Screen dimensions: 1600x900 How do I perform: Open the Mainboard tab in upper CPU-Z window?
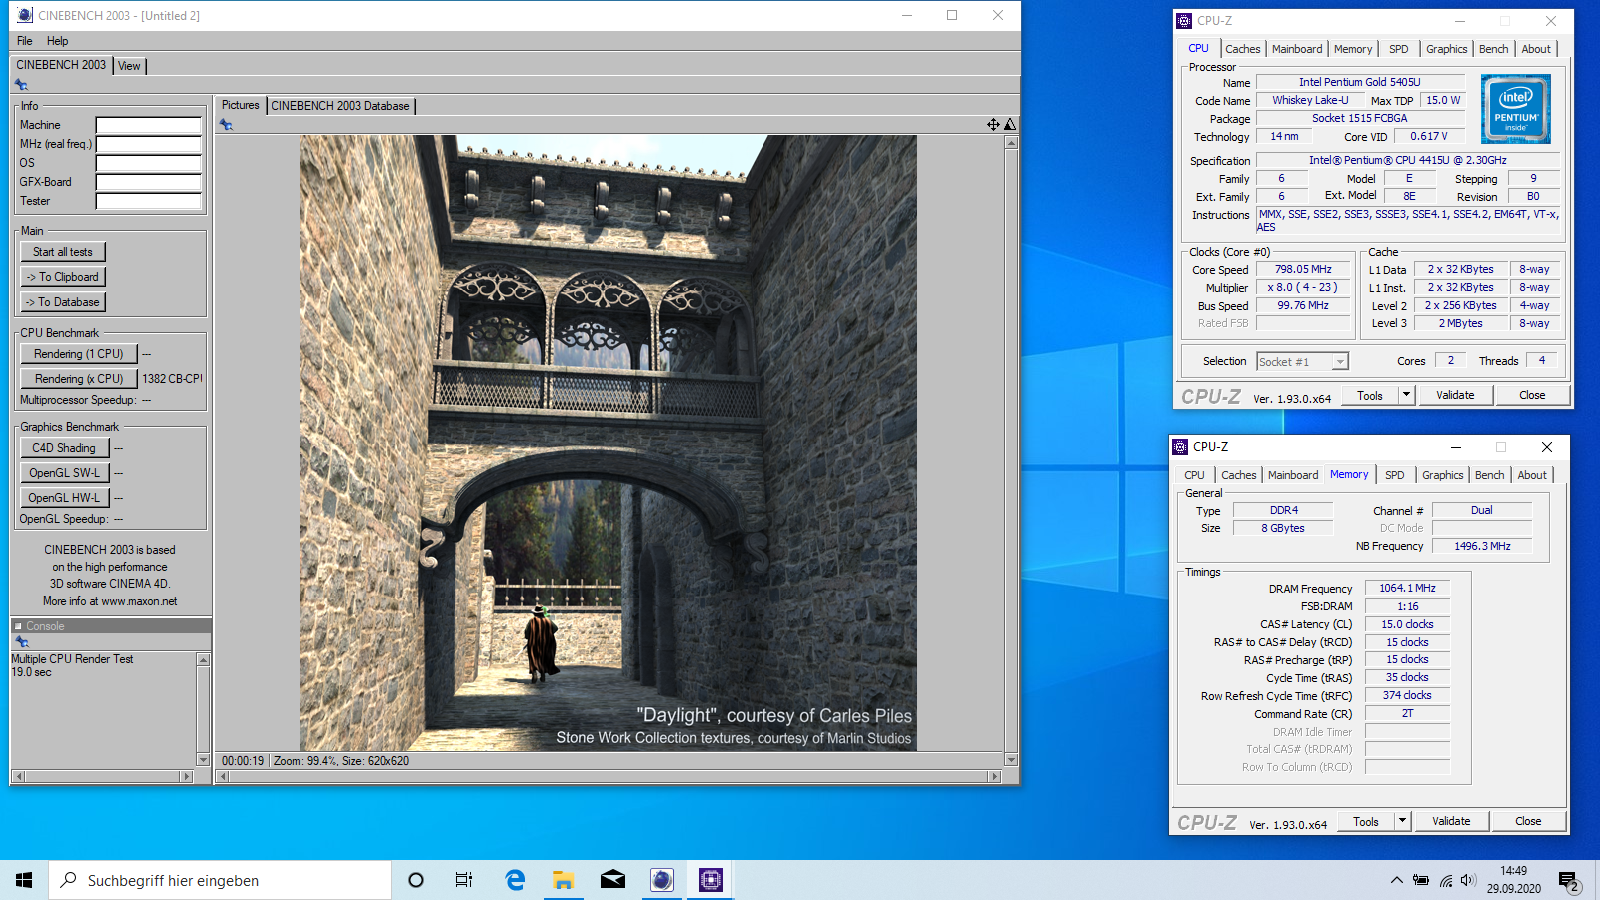1297,49
